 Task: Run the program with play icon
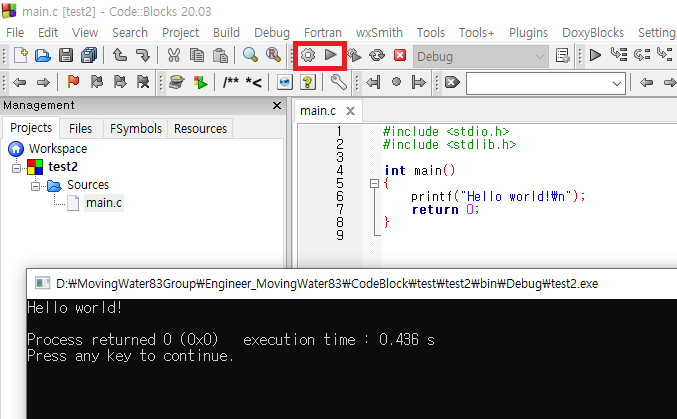coord(331,55)
